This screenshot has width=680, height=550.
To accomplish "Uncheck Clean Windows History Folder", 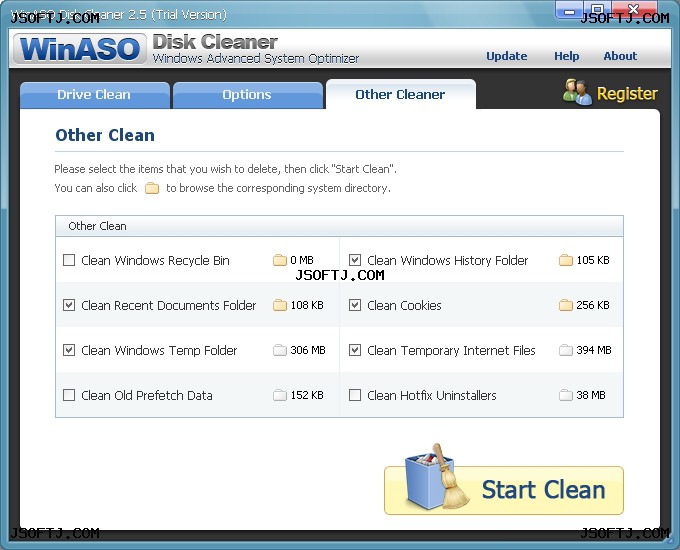I will [x=355, y=260].
